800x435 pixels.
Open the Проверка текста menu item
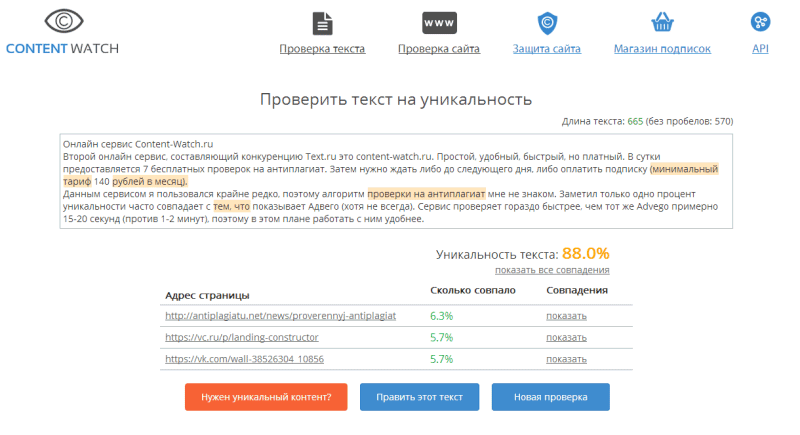(321, 48)
